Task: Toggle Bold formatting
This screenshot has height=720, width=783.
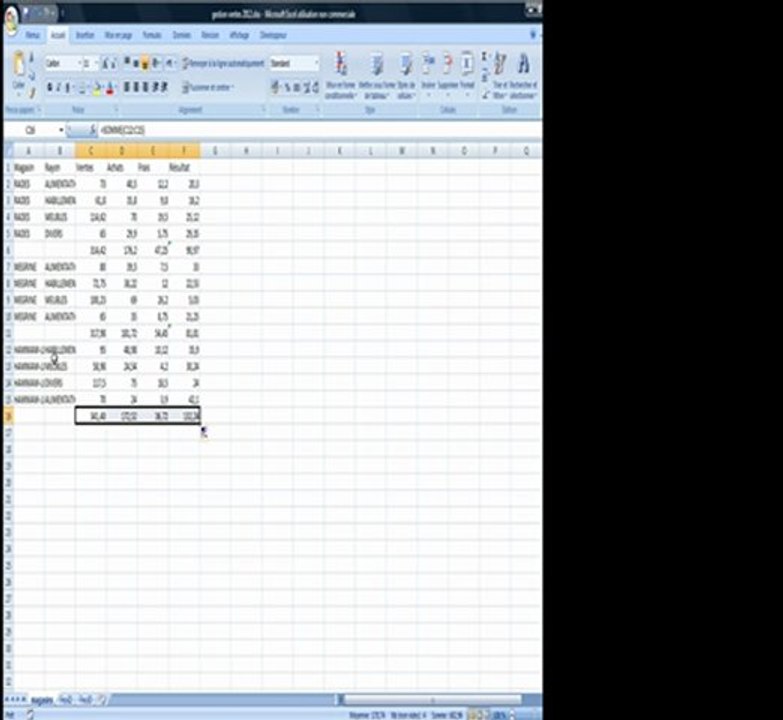Action: (x=49, y=88)
